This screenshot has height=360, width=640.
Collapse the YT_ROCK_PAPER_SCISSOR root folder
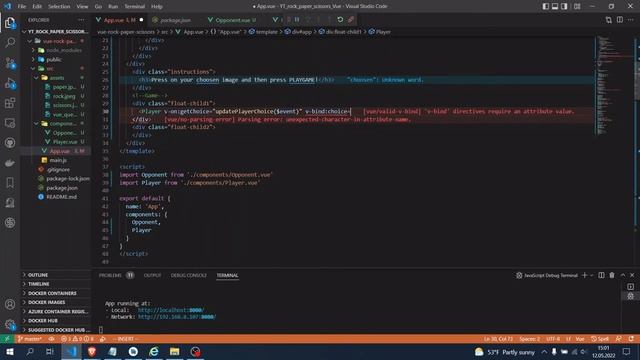[55, 31]
